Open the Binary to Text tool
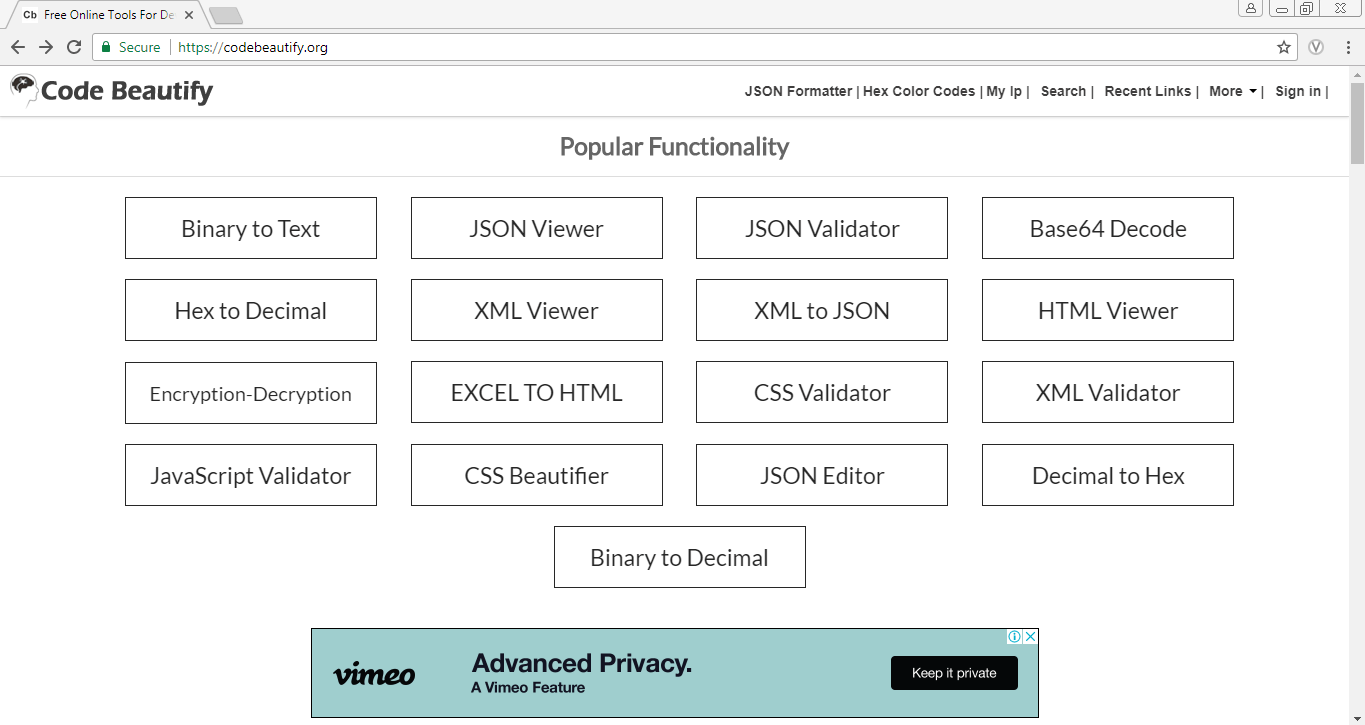 click(251, 228)
